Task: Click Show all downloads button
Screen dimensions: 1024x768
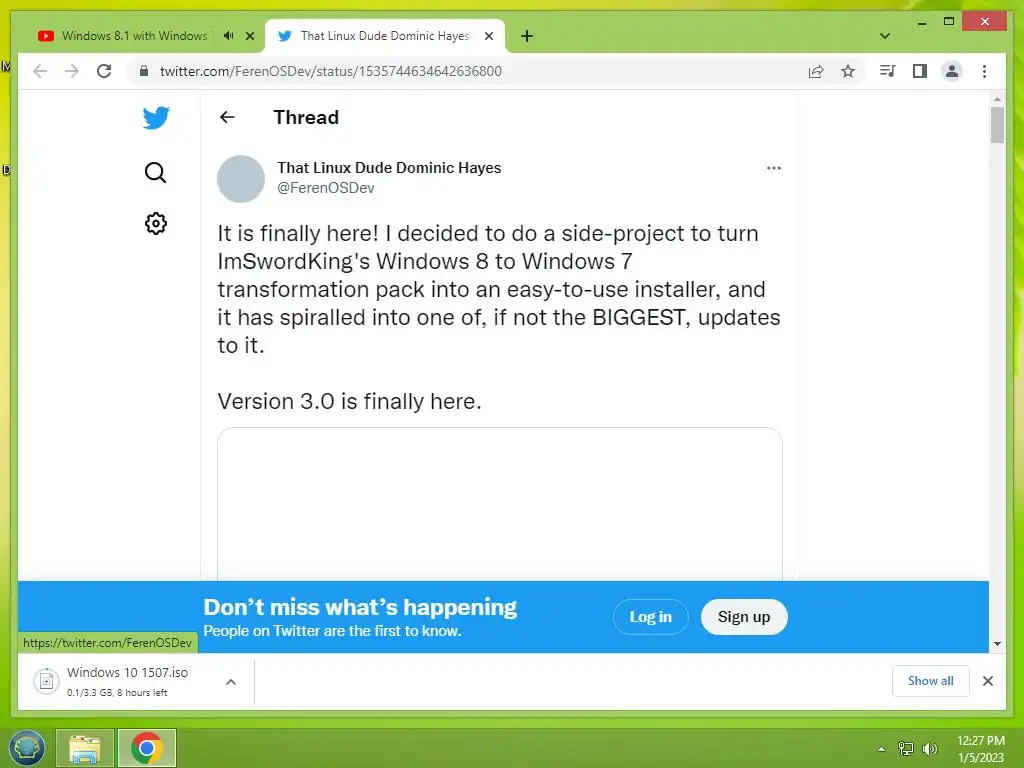Action: click(931, 680)
